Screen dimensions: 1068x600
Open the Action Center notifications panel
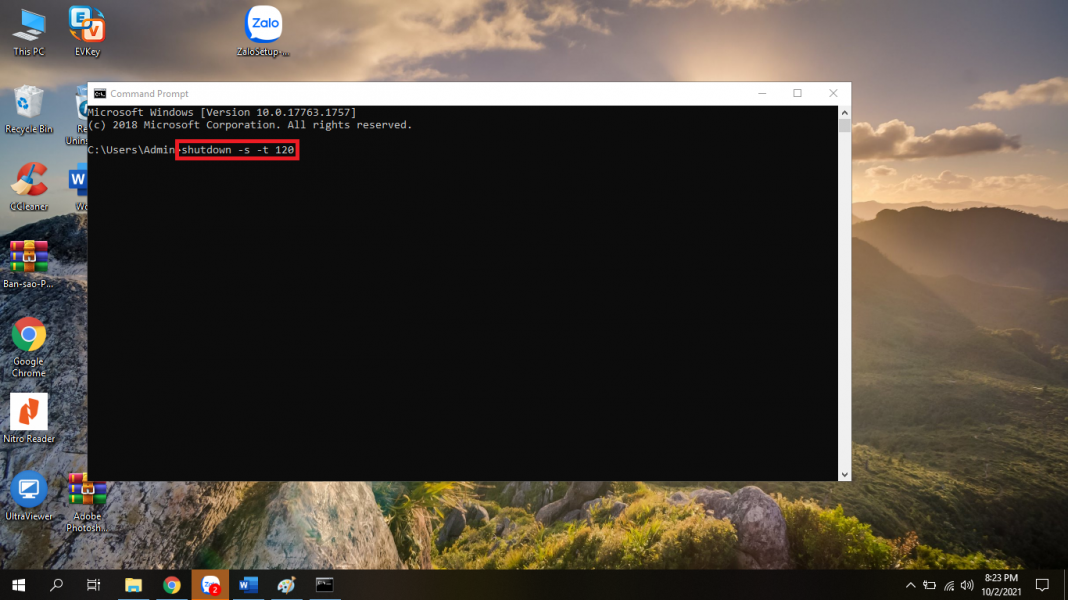[x=1042, y=585]
